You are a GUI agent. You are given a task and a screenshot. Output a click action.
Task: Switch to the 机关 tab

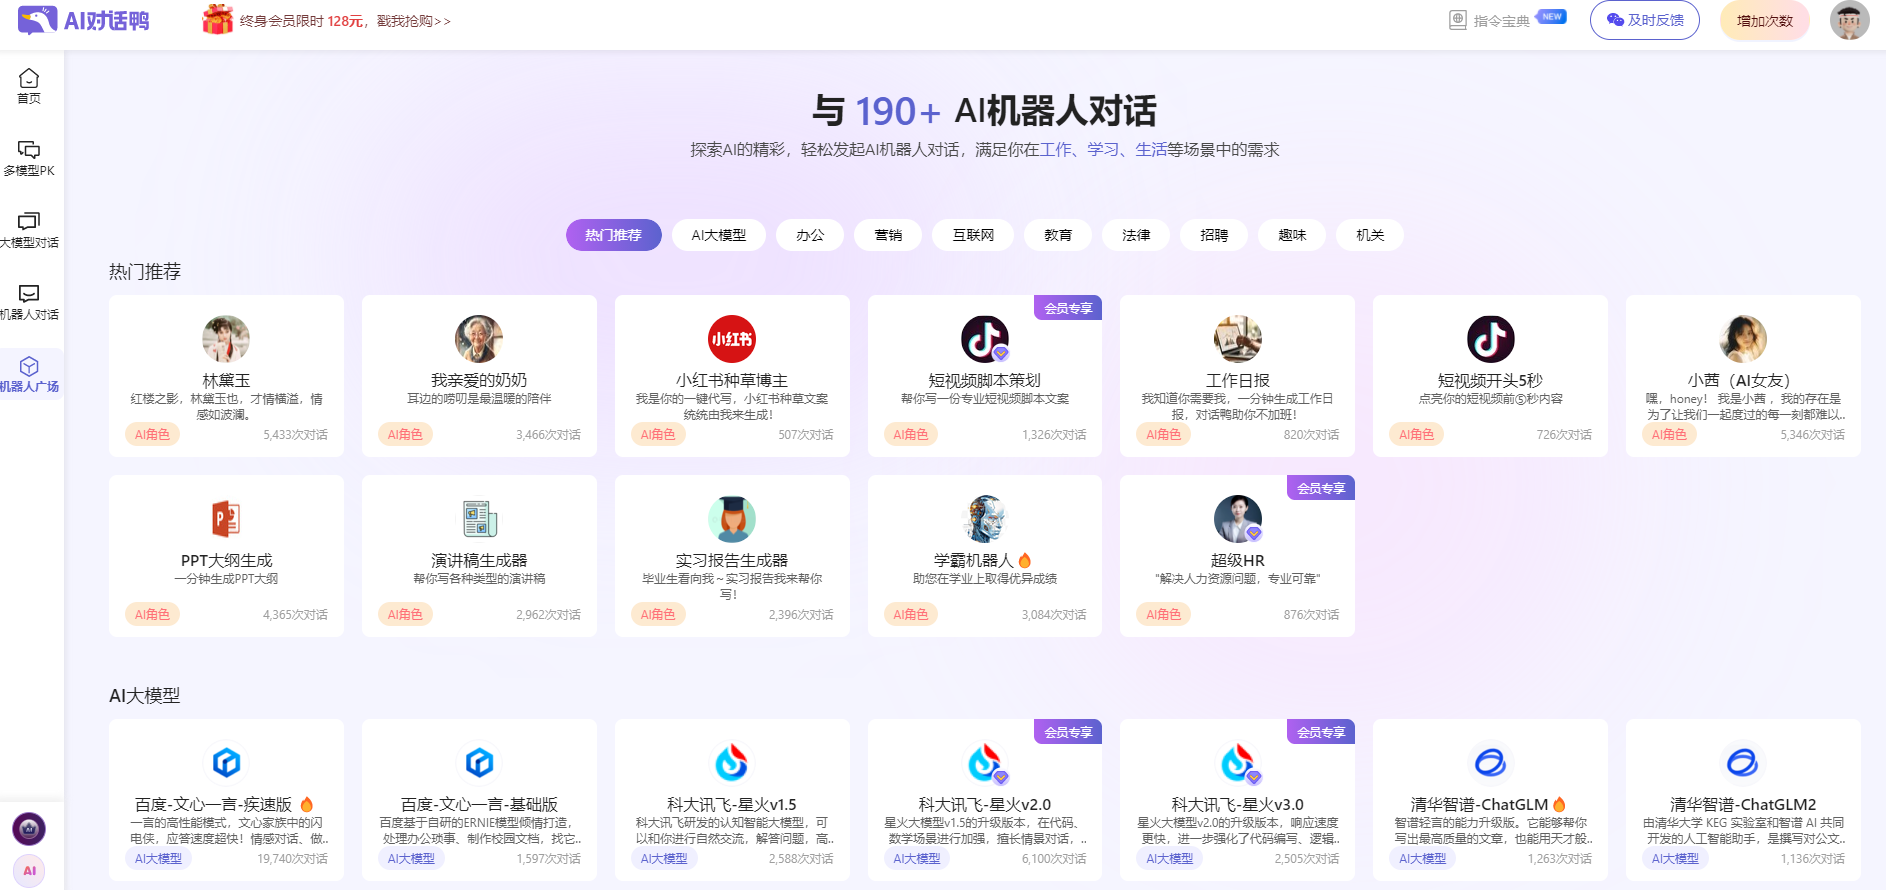[1370, 235]
